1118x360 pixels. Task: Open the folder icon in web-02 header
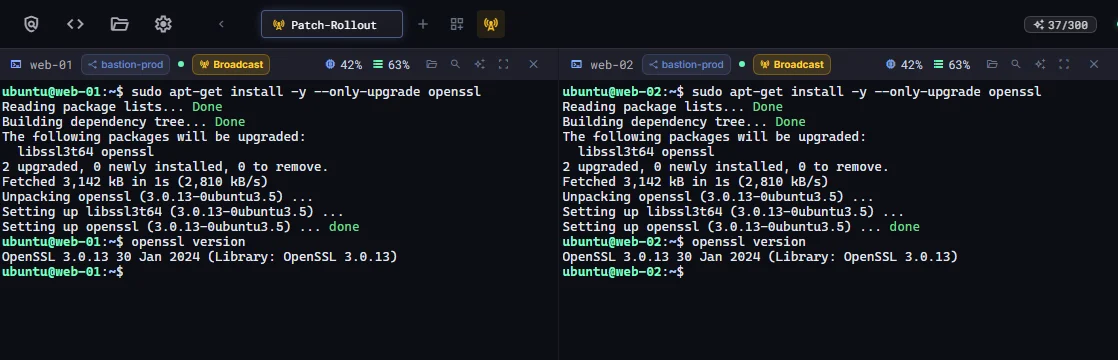click(x=992, y=64)
